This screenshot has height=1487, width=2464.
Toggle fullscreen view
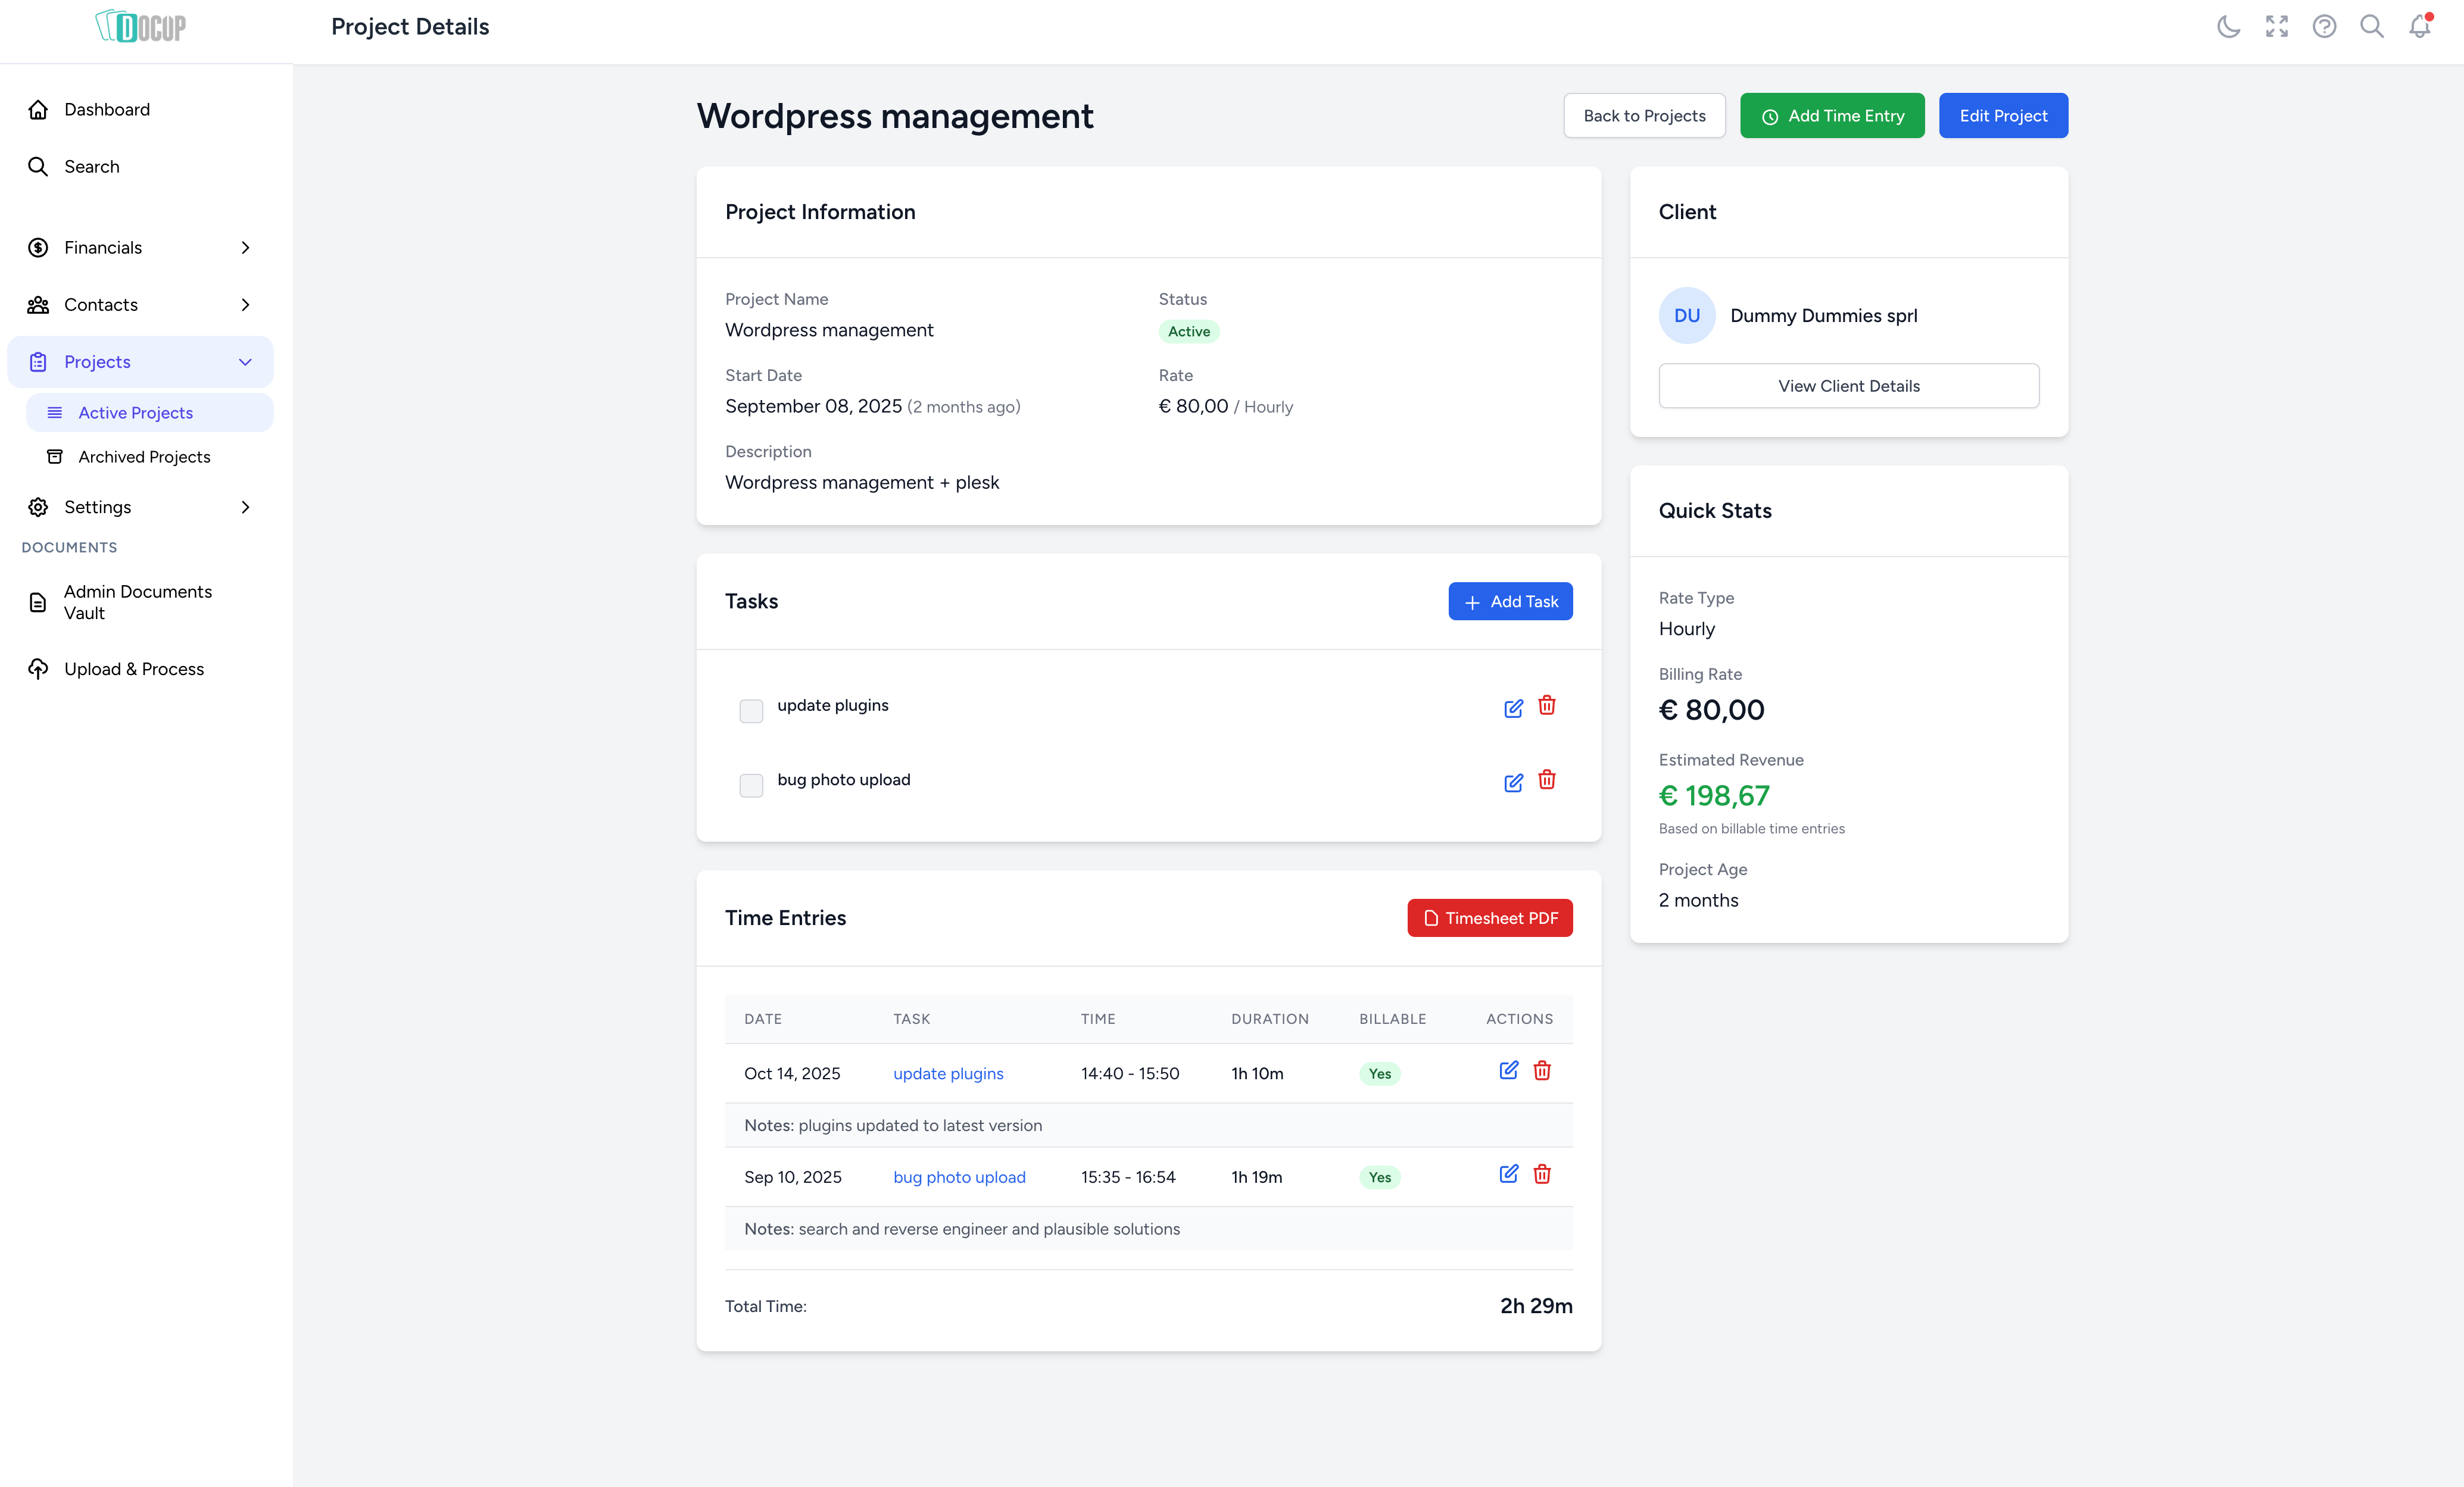click(2276, 26)
